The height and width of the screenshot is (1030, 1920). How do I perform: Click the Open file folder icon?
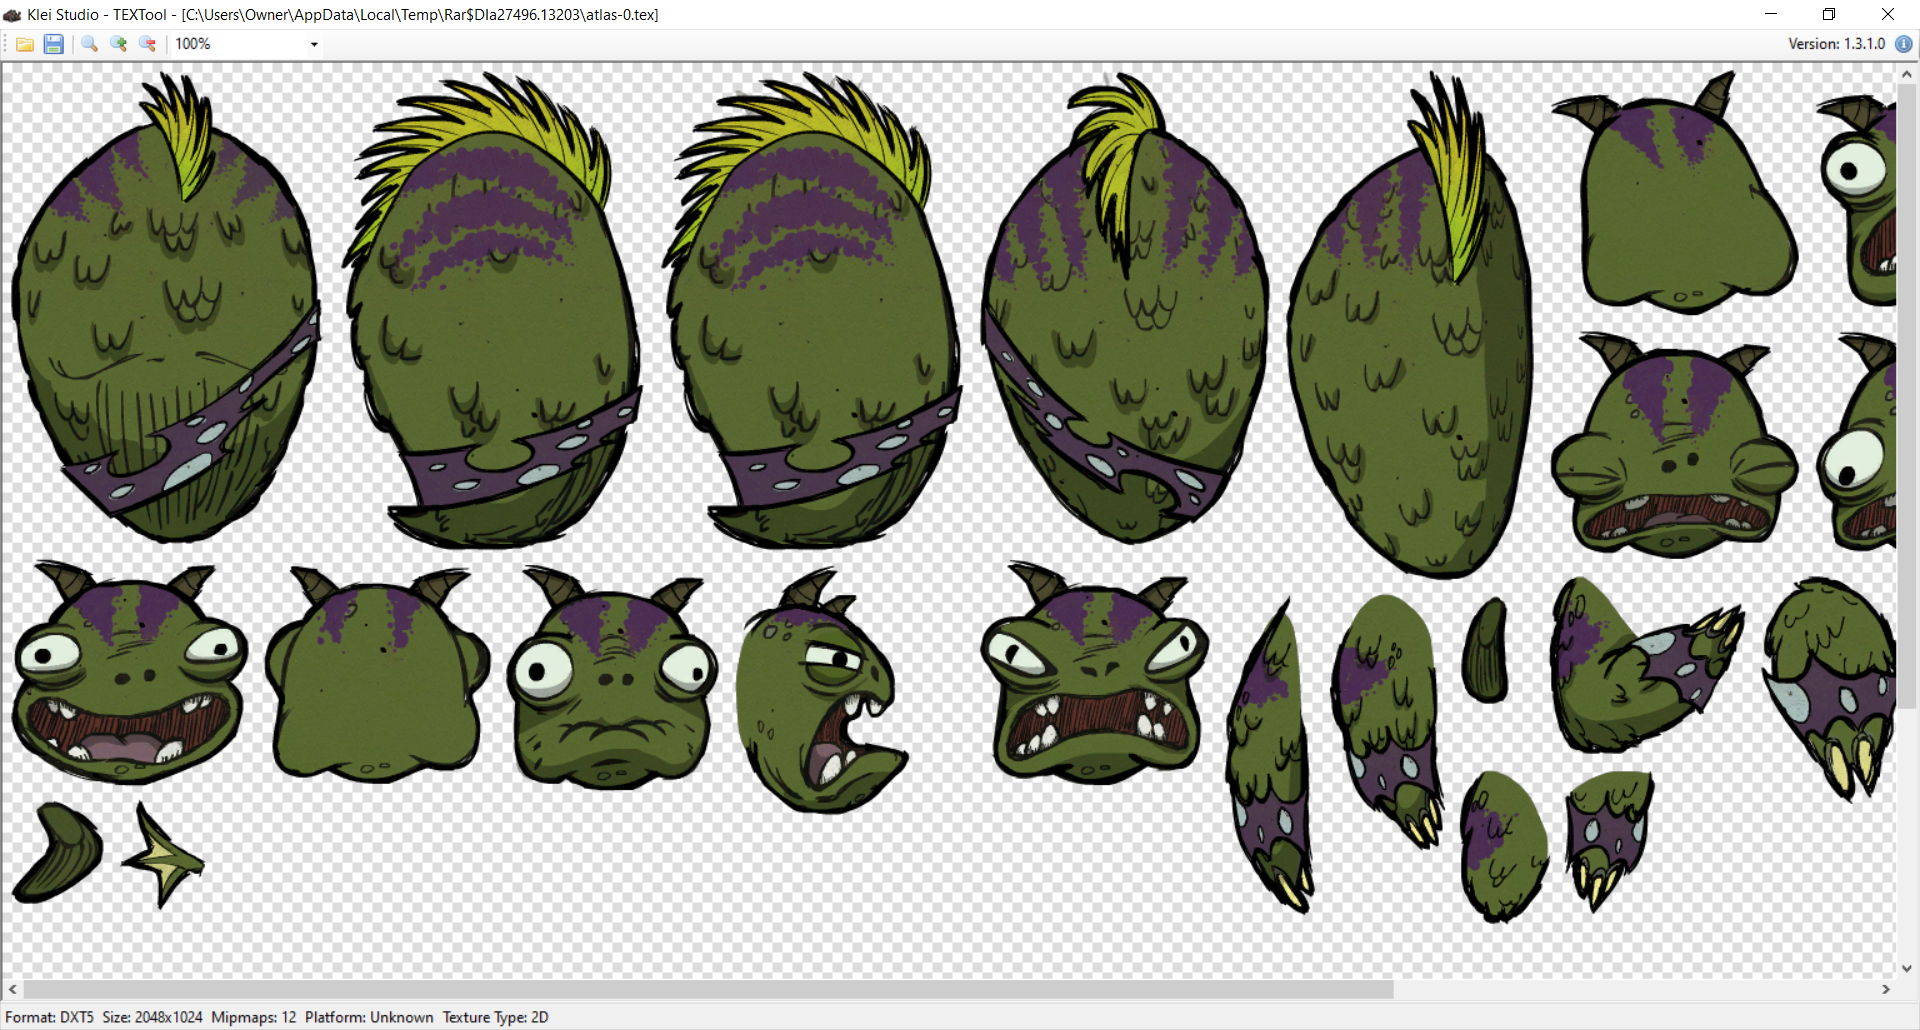coord(25,44)
